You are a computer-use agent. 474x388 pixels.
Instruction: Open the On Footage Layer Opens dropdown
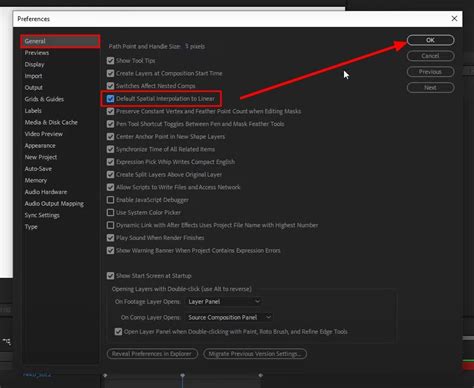224,302
